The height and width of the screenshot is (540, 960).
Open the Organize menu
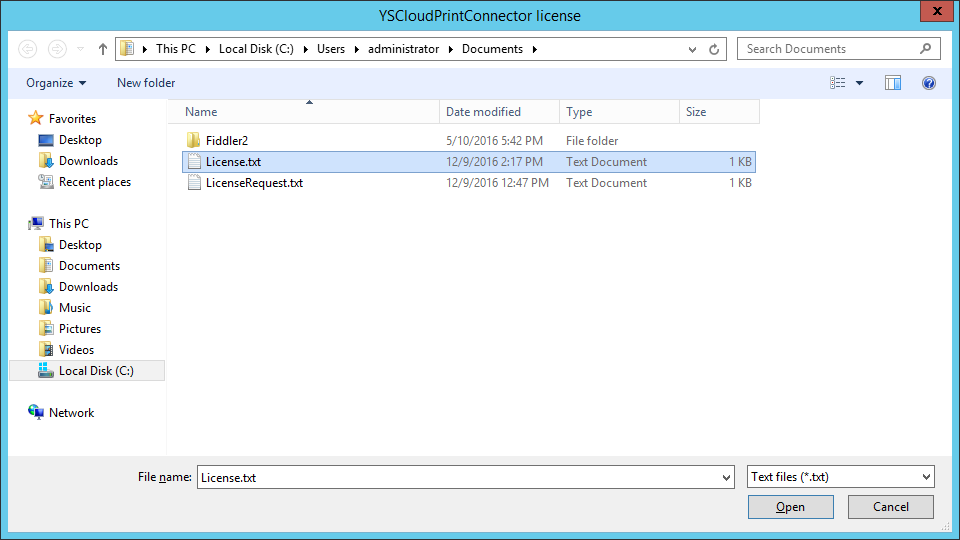click(56, 83)
